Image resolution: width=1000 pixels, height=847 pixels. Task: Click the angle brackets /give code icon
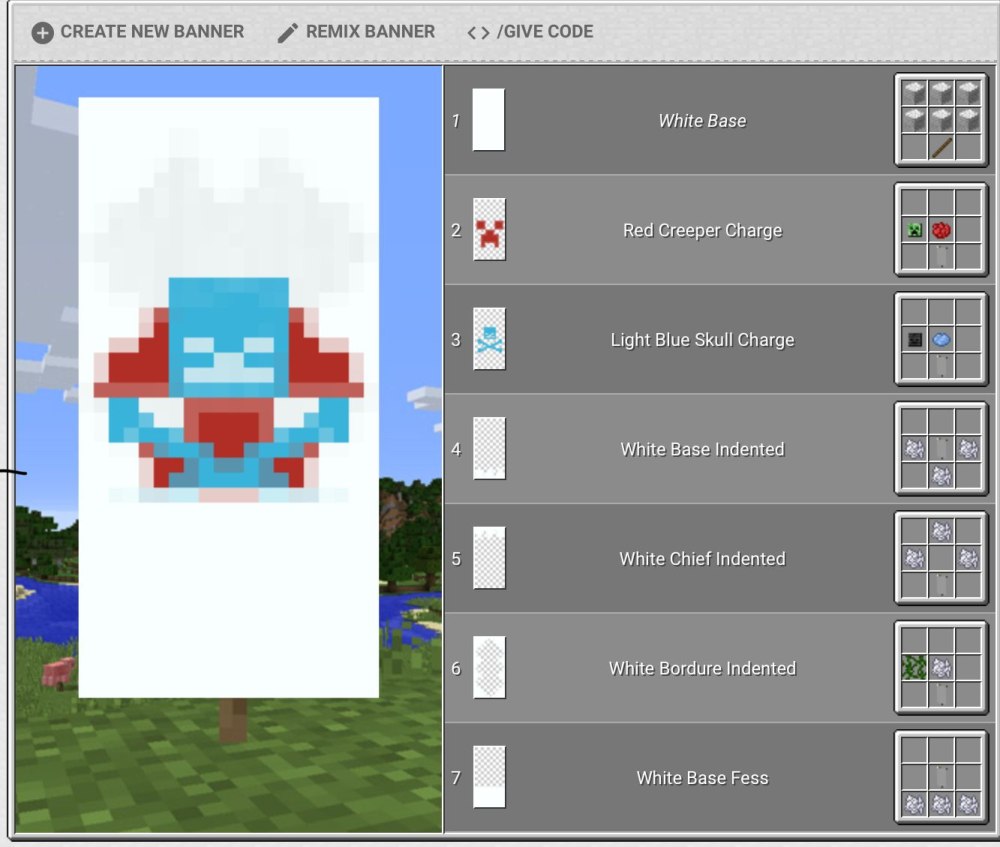pyautogui.click(x=478, y=32)
